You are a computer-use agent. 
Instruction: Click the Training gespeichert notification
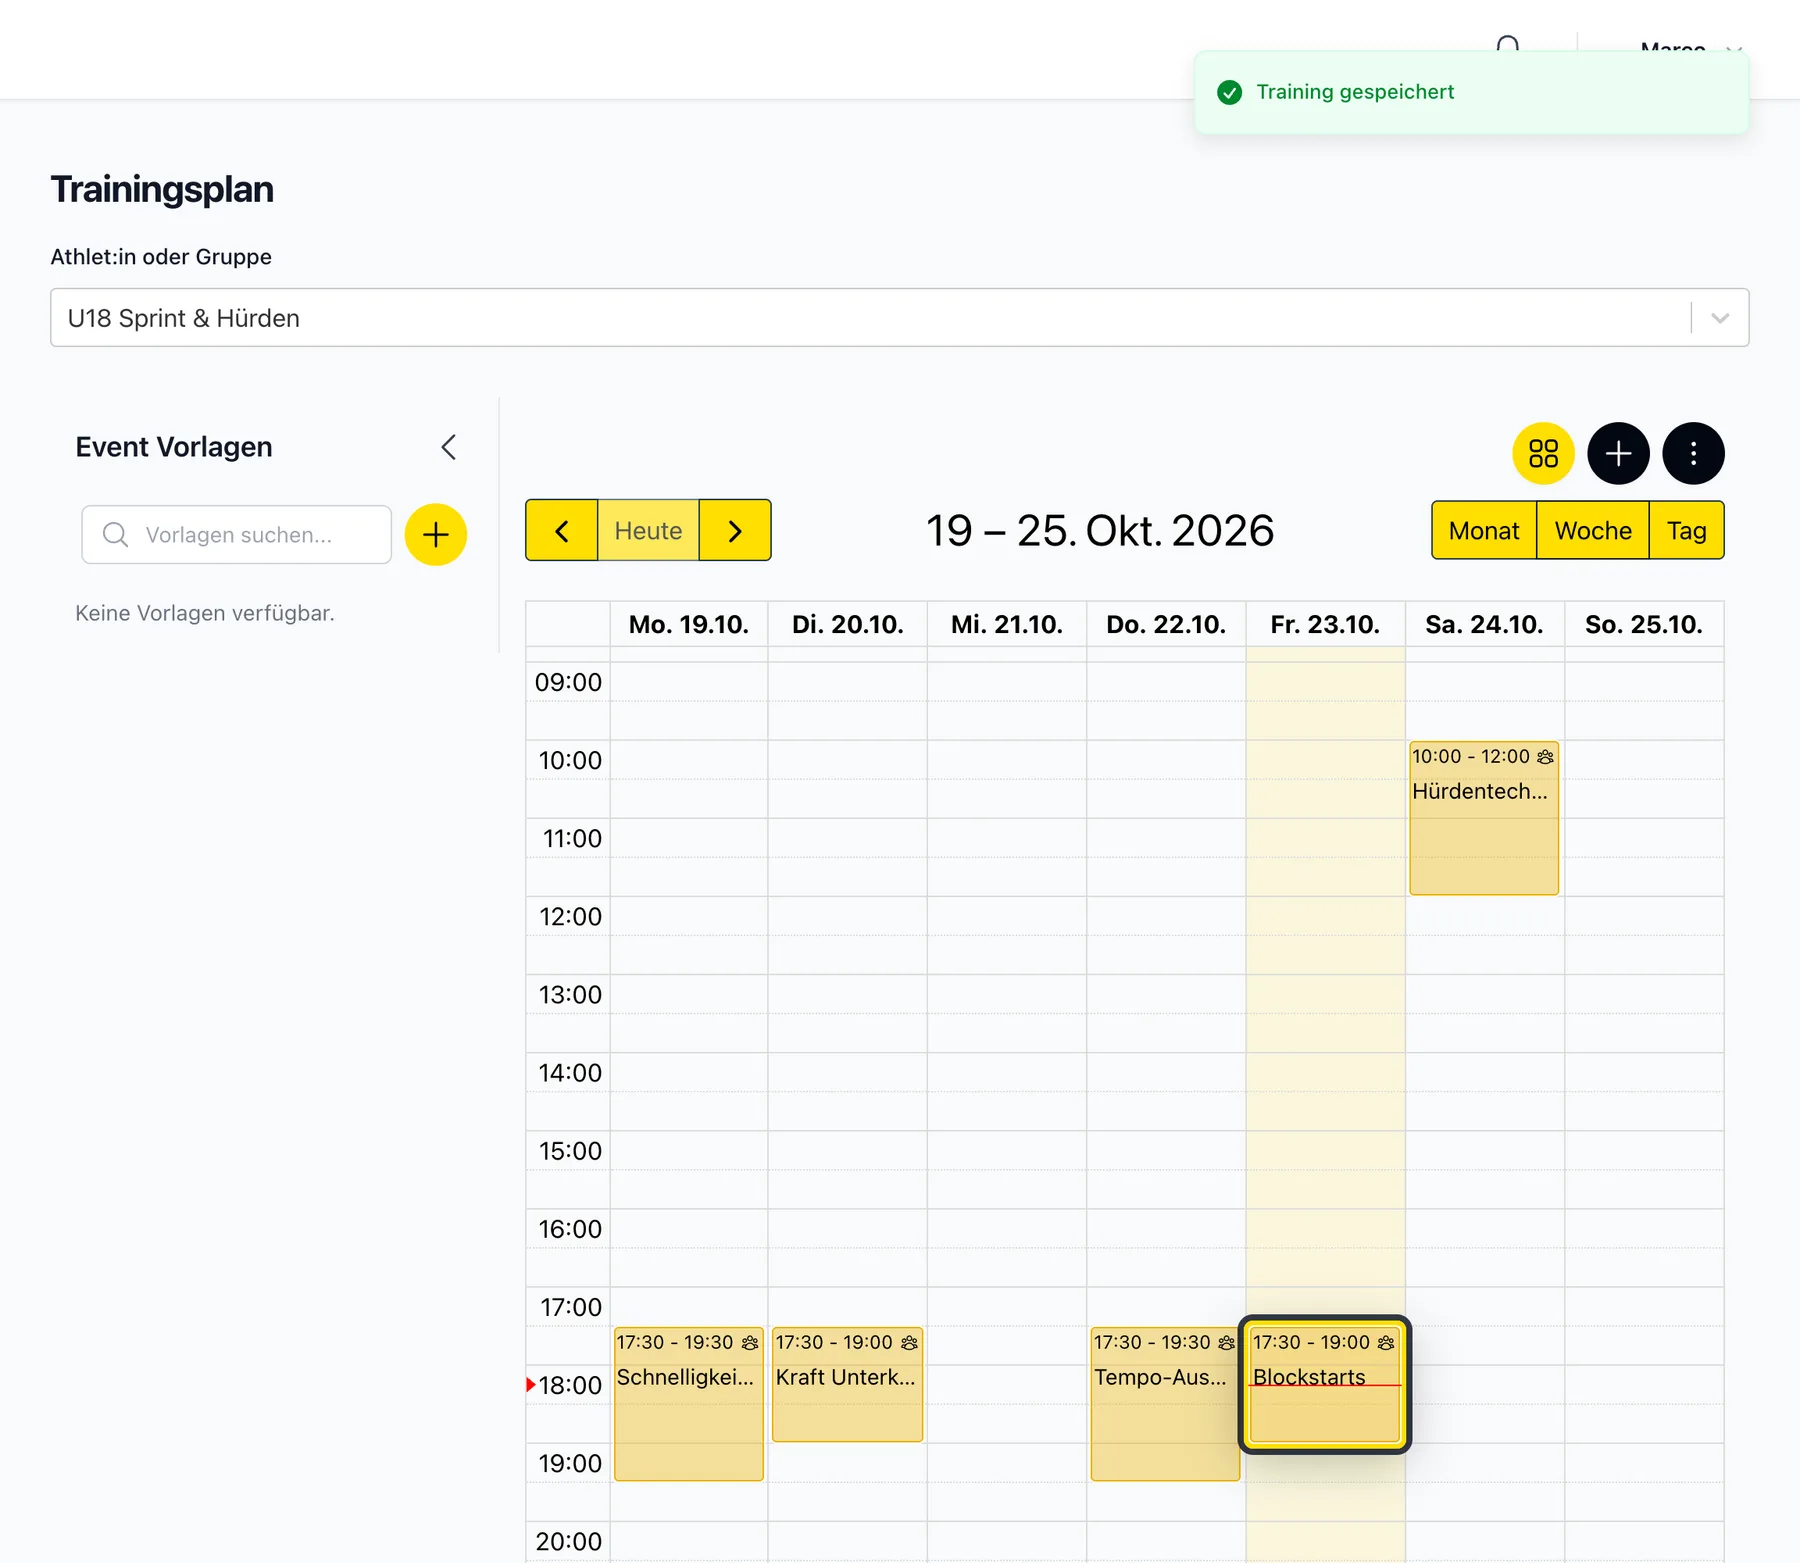[x=1471, y=93]
